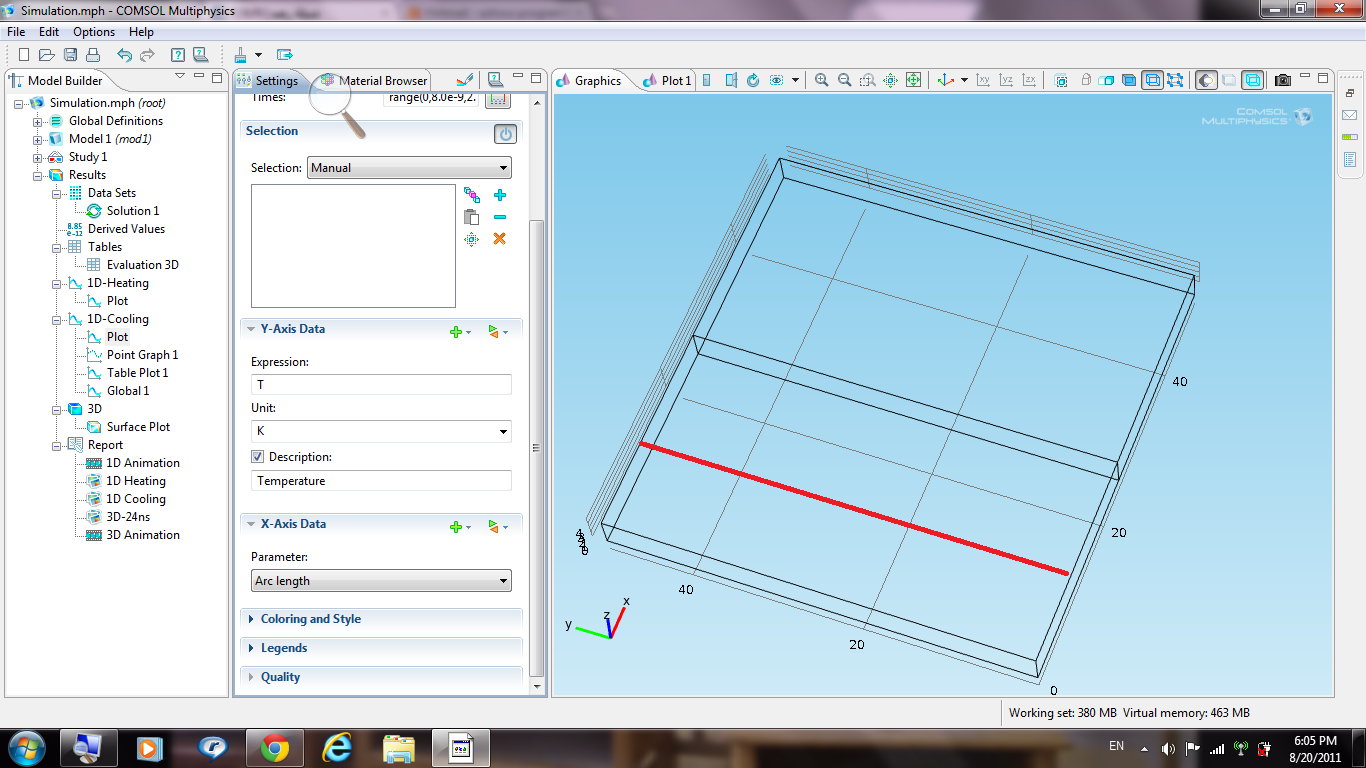The image size is (1366, 768).
Task: Select Surface Plot in the model tree
Action: 138,427
